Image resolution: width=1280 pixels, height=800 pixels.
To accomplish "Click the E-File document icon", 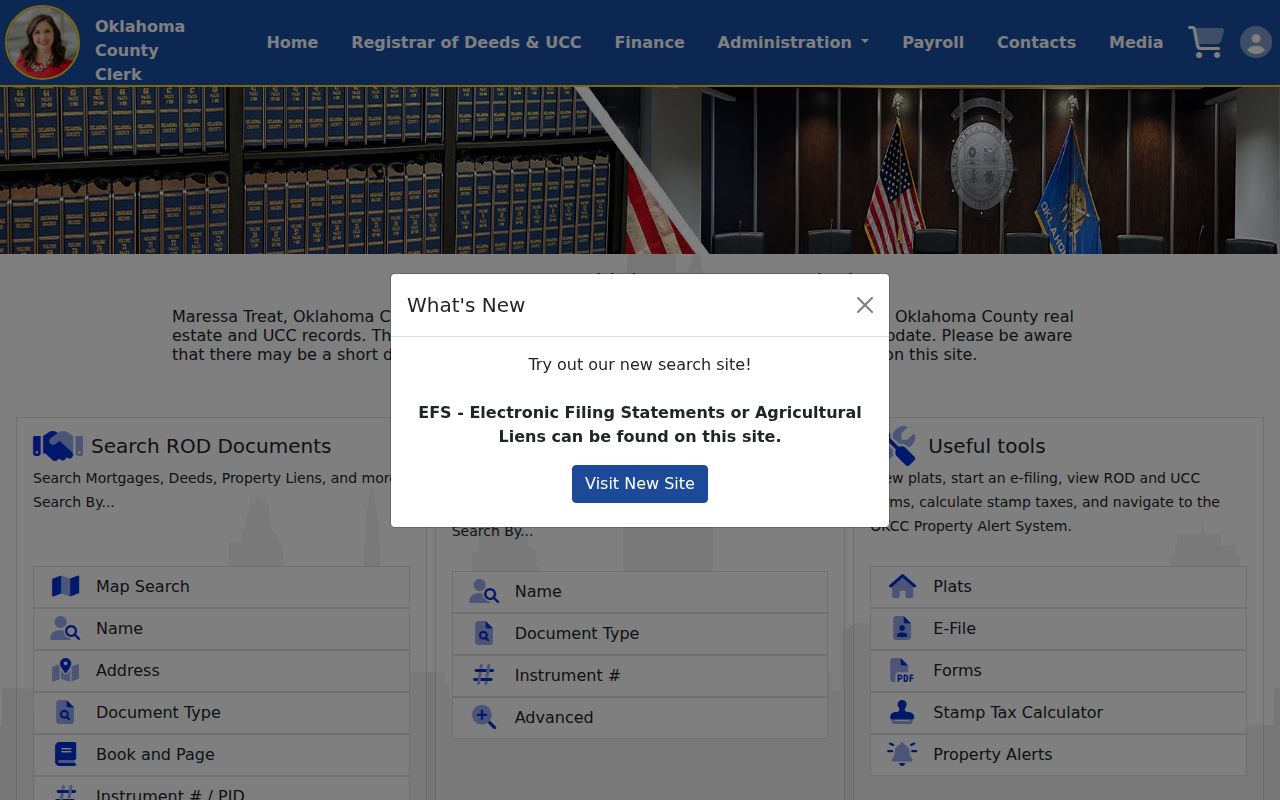I will (902, 628).
